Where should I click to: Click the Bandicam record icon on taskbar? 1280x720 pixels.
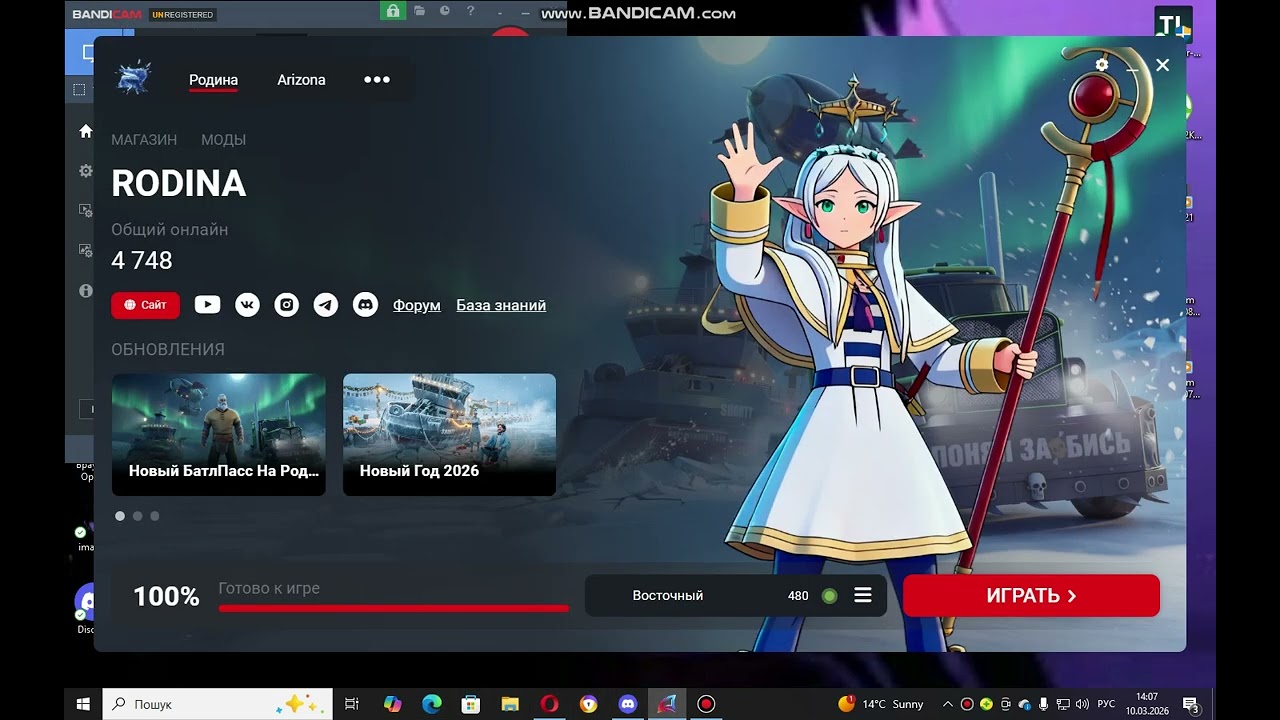tap(706, 704)
